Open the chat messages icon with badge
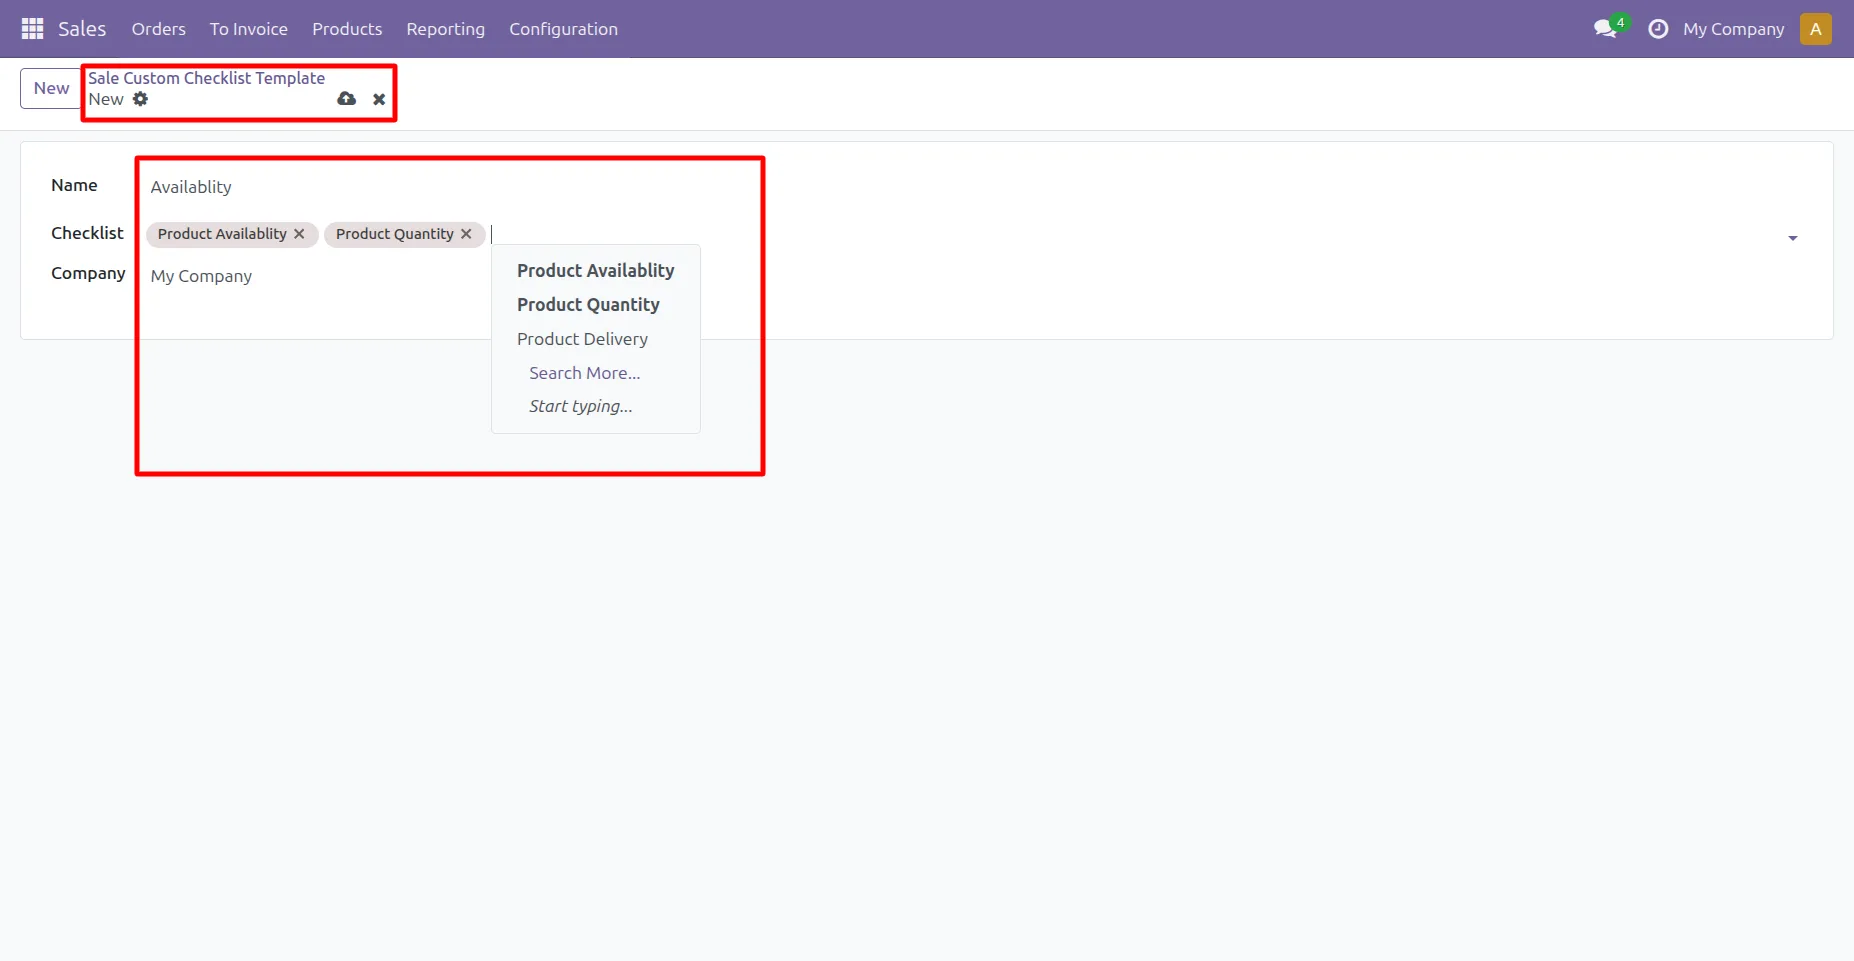This screenshot has width=1854, height=961. tap(1606, 29)
